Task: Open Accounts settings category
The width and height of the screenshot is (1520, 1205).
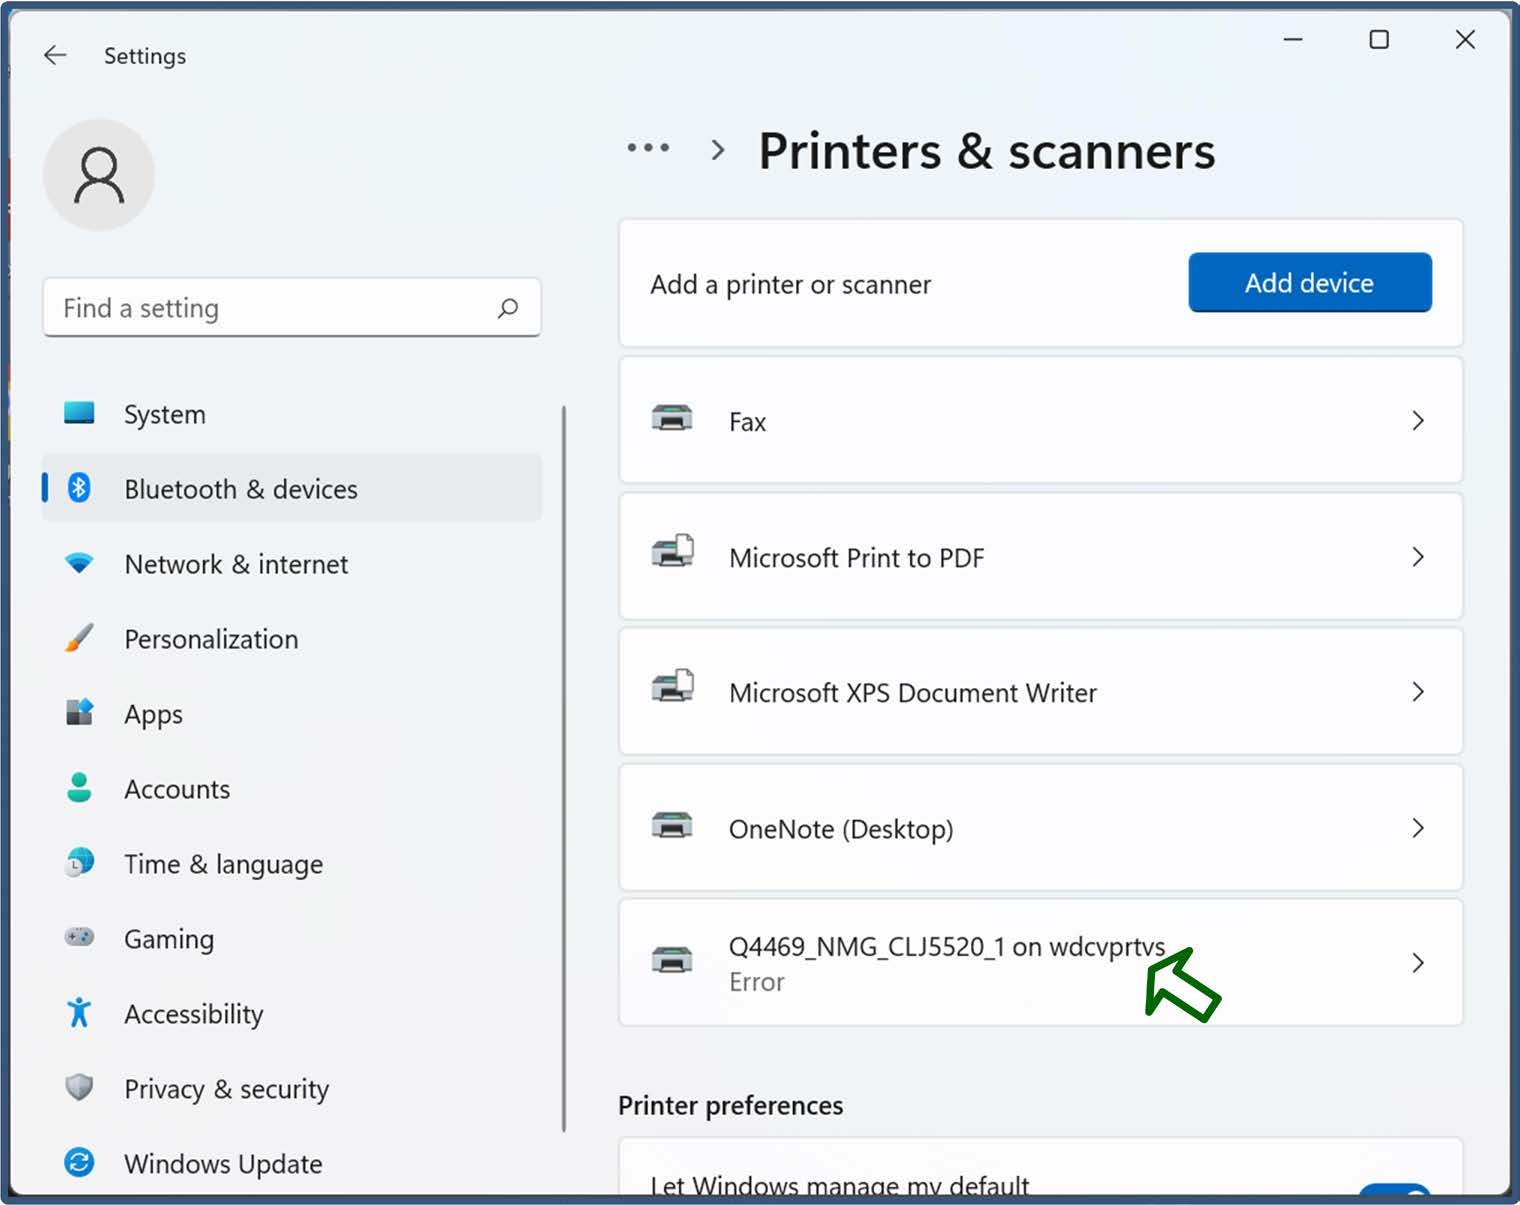Action: click(x=292, y=788)
